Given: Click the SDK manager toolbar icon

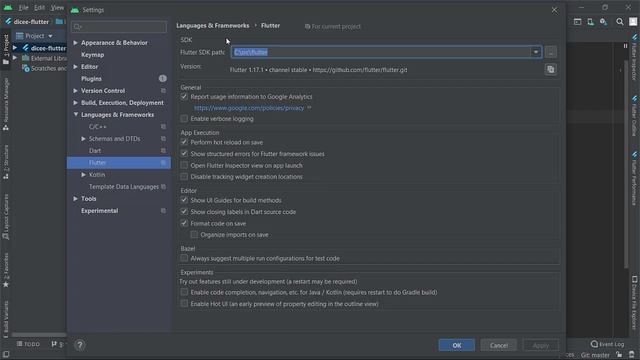Looking at the screenshot, I should pos(604,22).
